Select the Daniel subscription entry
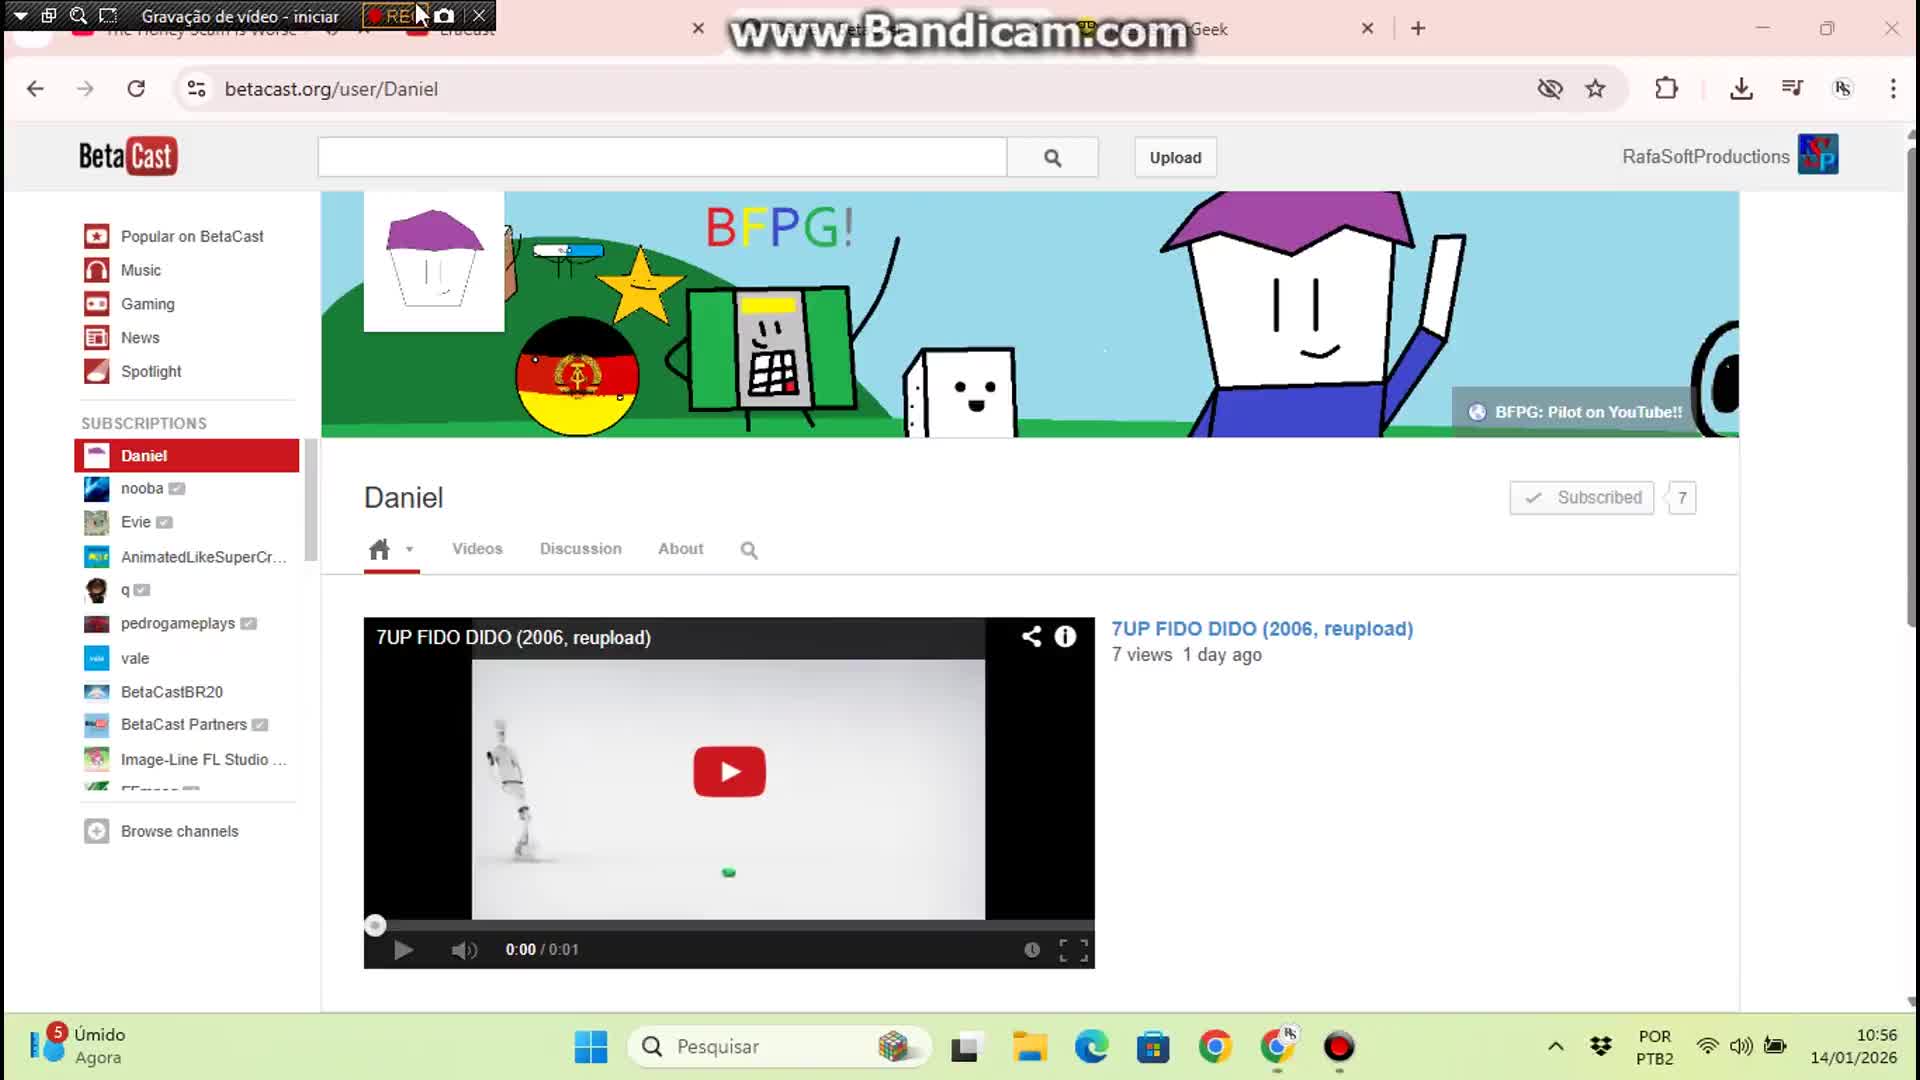The width and height of the screenshot is (1920, 1080). (x=186, y=455)
